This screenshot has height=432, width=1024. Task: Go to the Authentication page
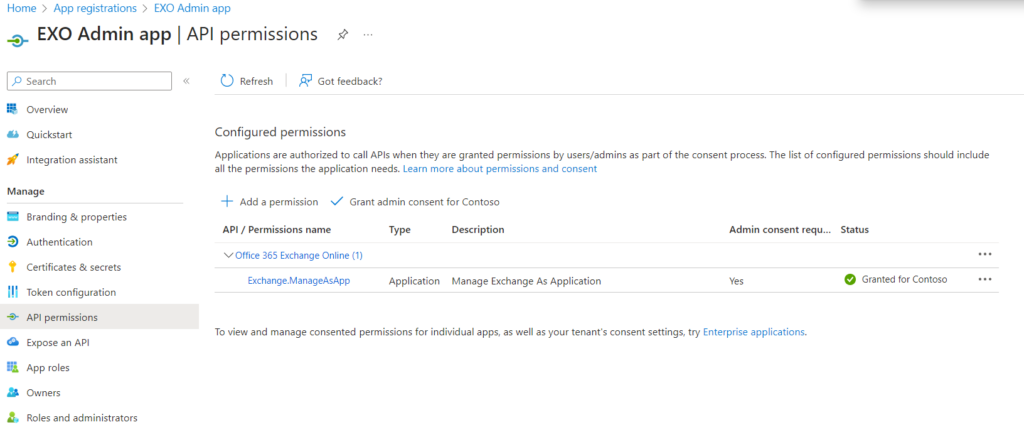pos(59,242)
